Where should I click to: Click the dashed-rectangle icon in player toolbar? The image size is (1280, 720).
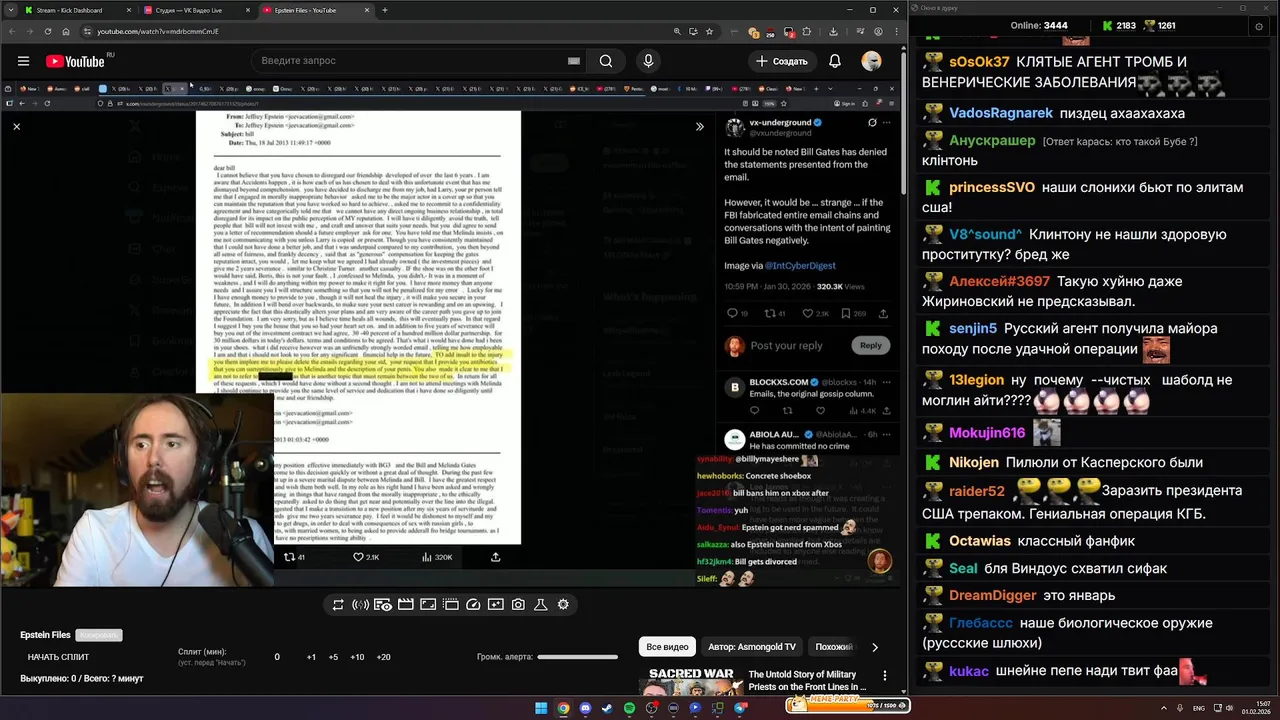click(451, 604)
